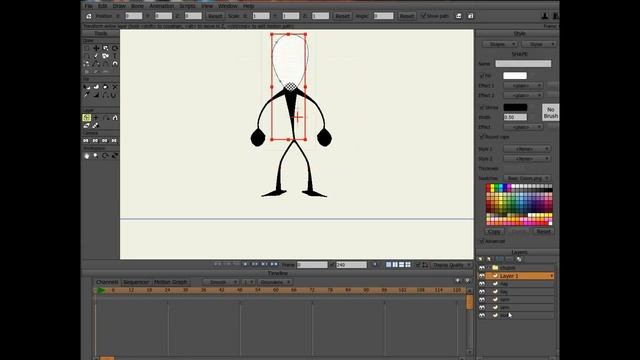Select the Translate Points cross-arrow tool

coord(96,48)
